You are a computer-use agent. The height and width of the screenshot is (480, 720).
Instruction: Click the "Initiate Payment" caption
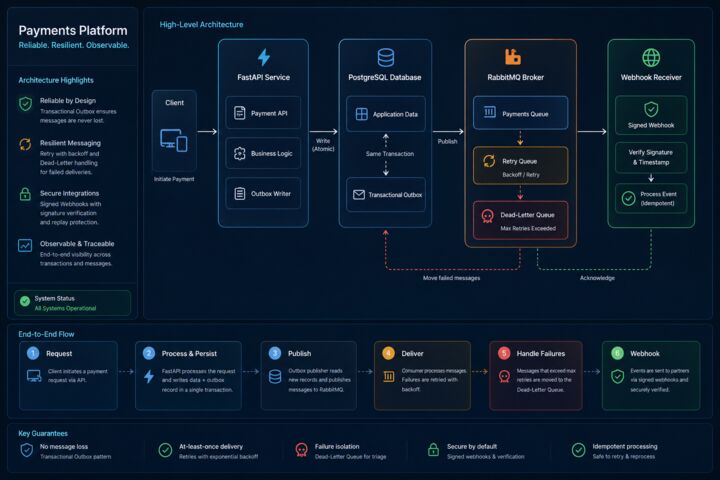[x=174, y=179]
